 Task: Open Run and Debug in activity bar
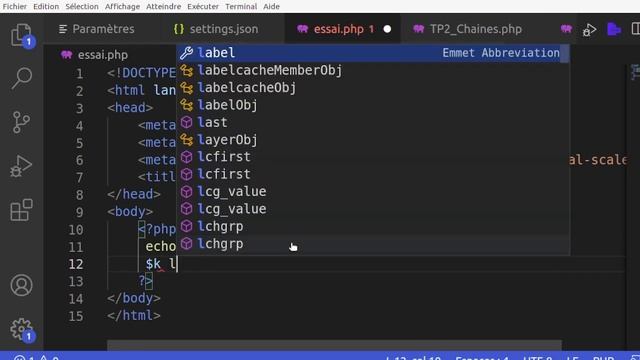point(21,166)
